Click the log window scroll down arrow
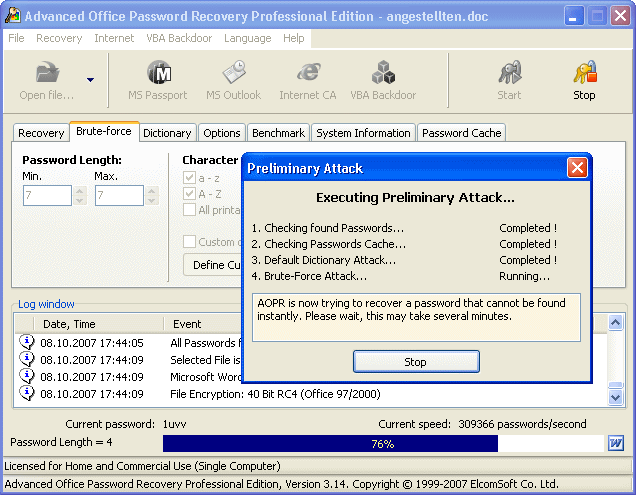 click(x=615, y=398)
